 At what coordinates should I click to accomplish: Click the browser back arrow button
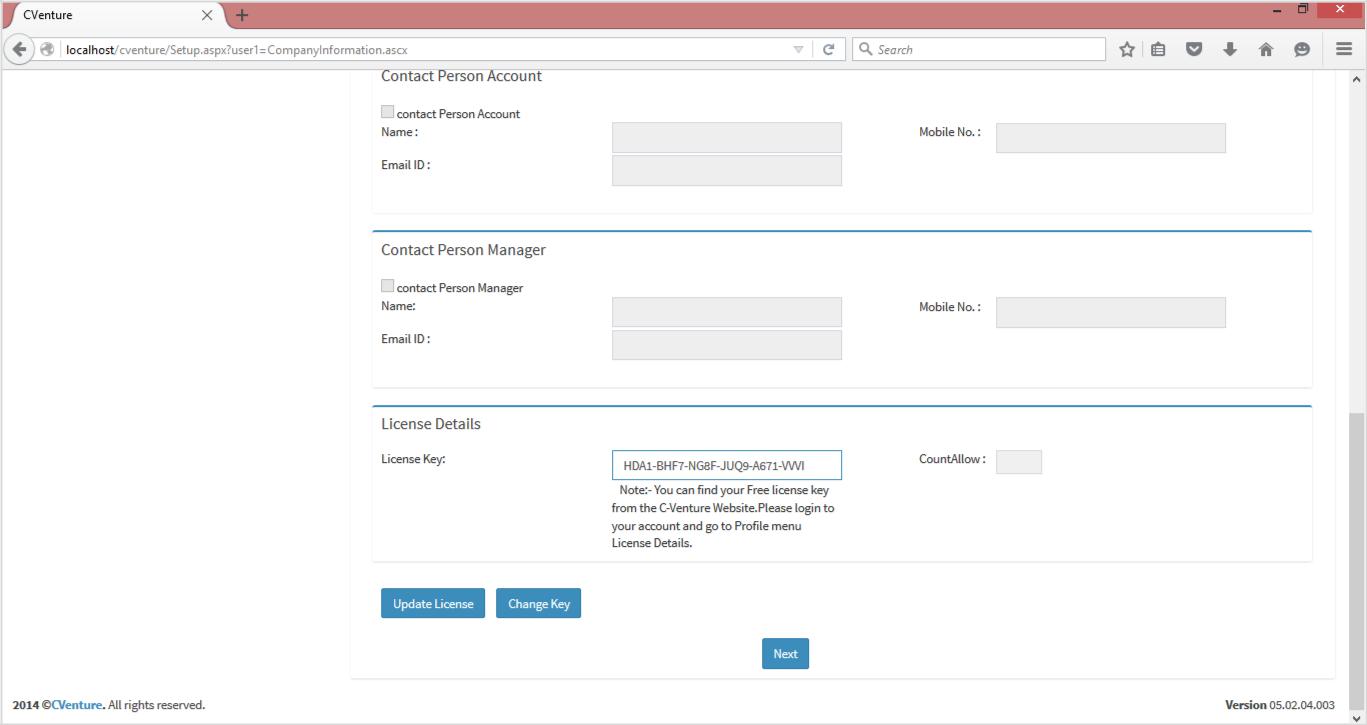tap(20, 50)
